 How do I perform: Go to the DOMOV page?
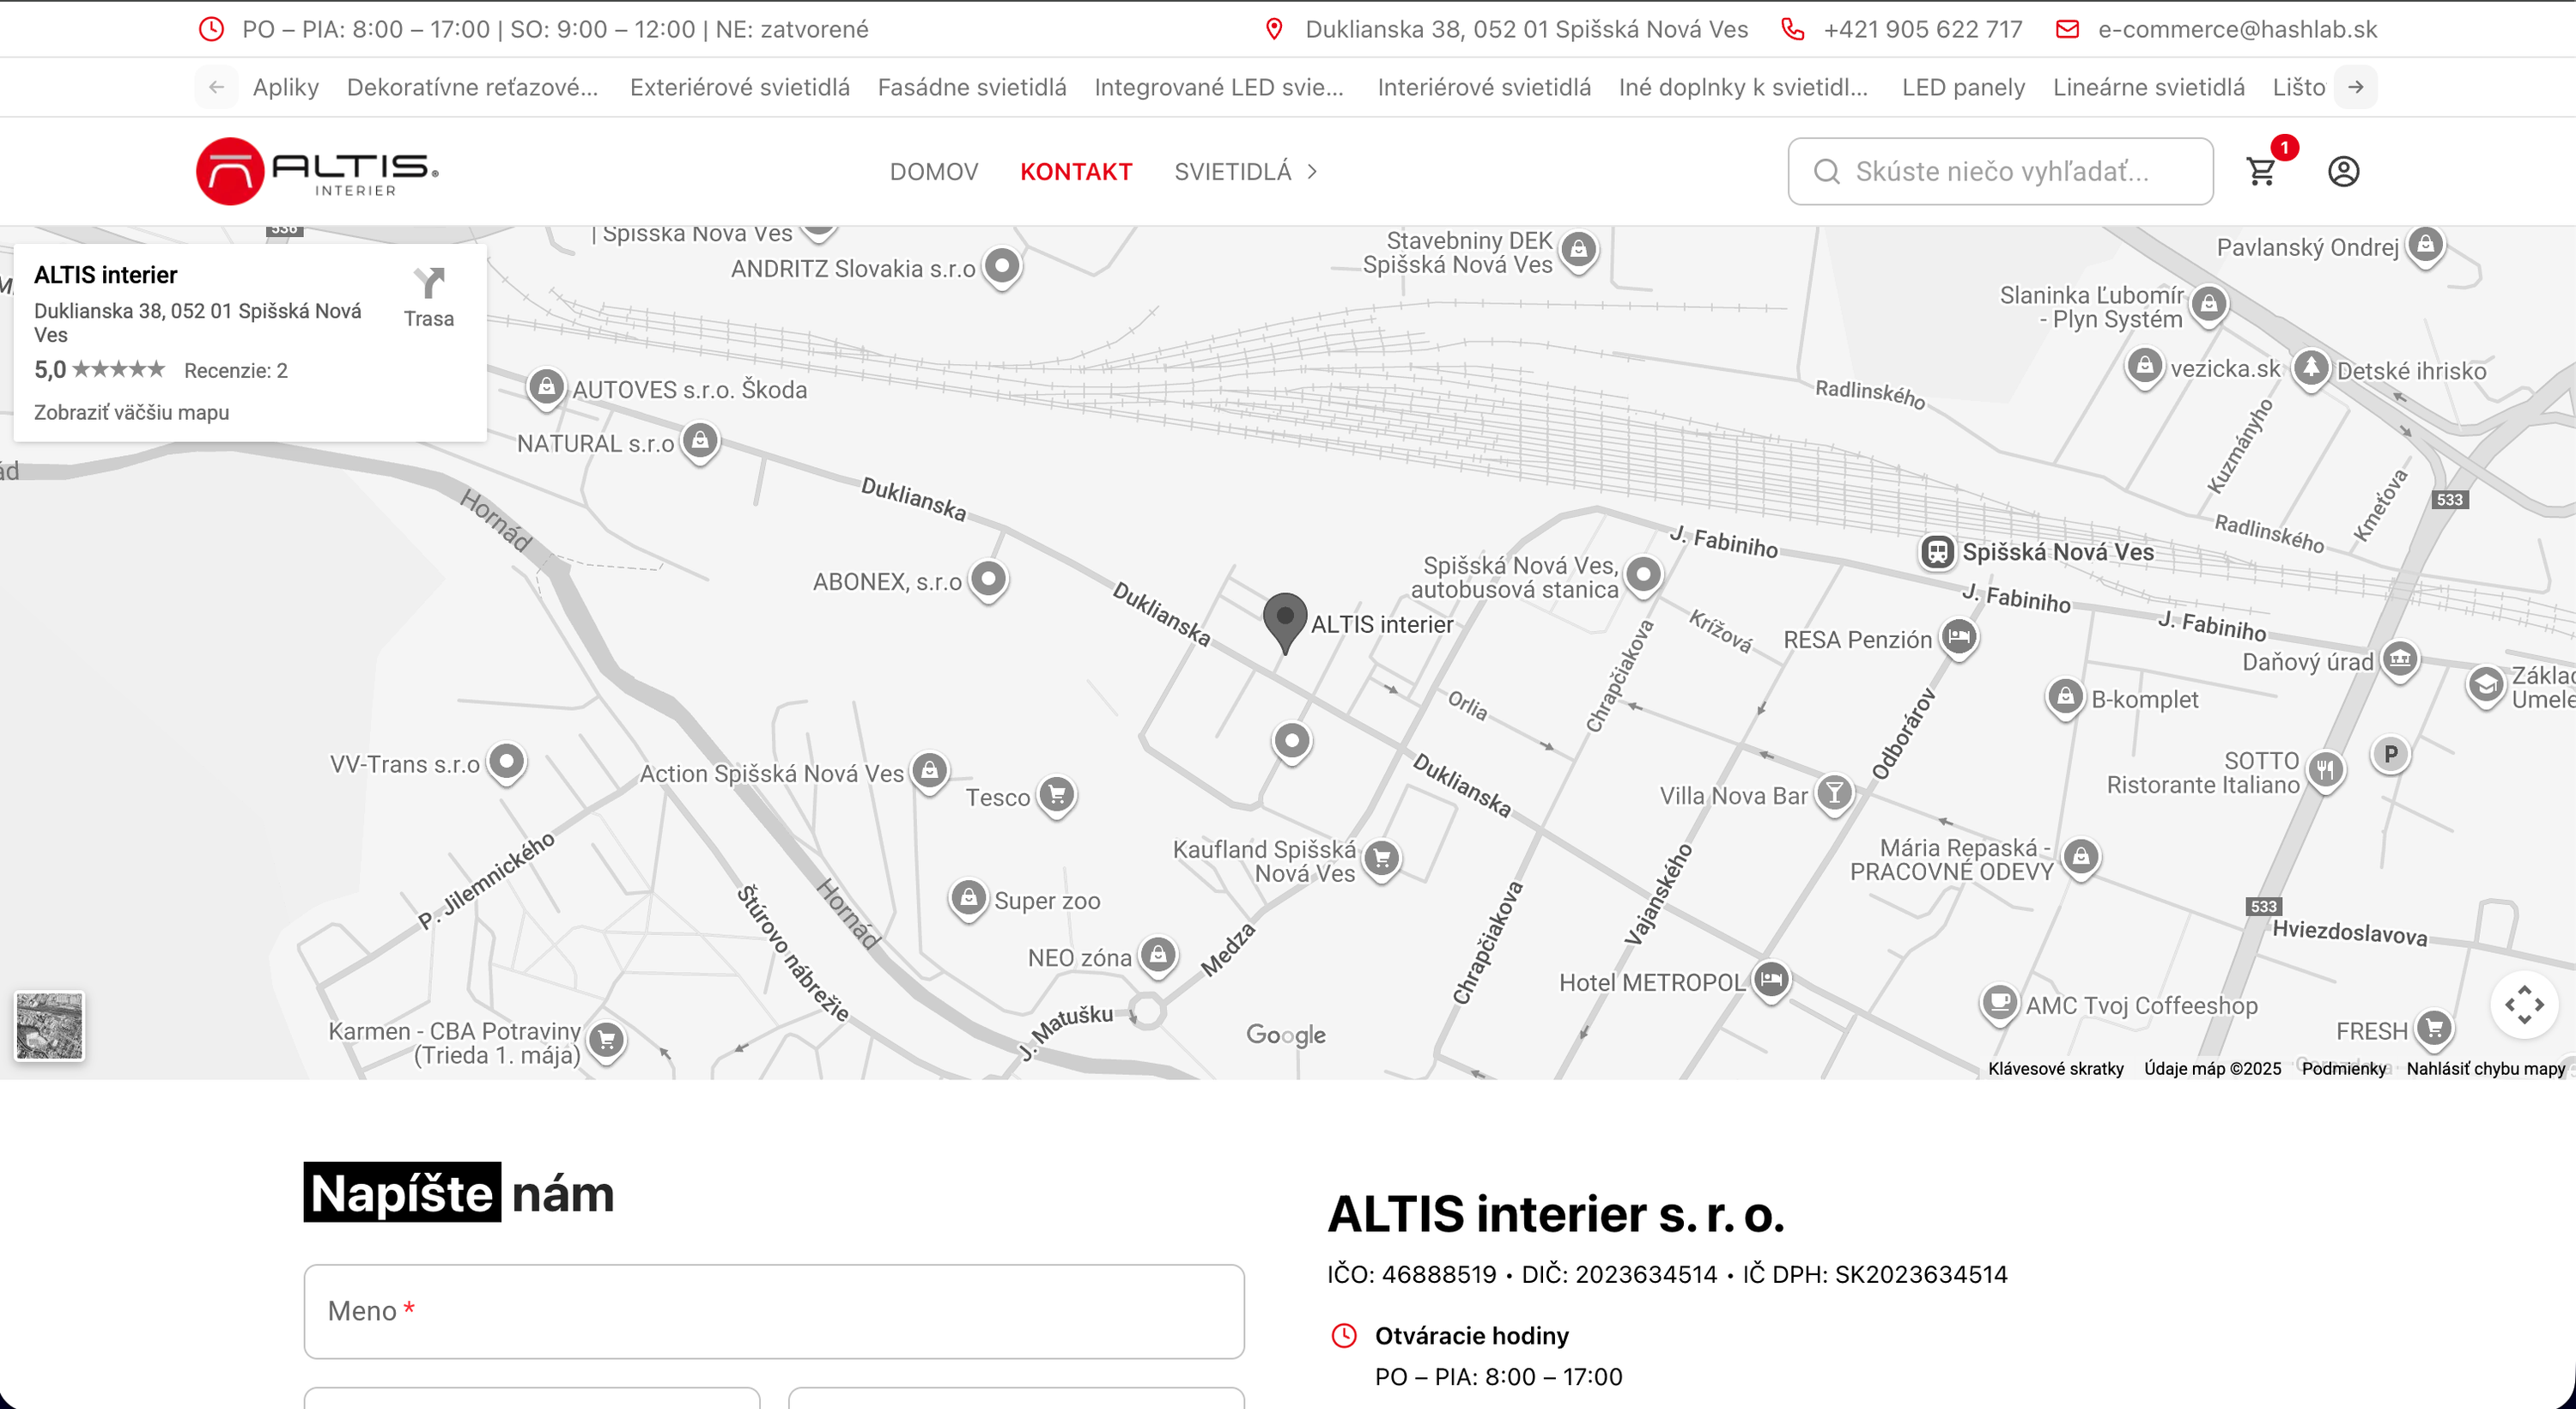934,172
